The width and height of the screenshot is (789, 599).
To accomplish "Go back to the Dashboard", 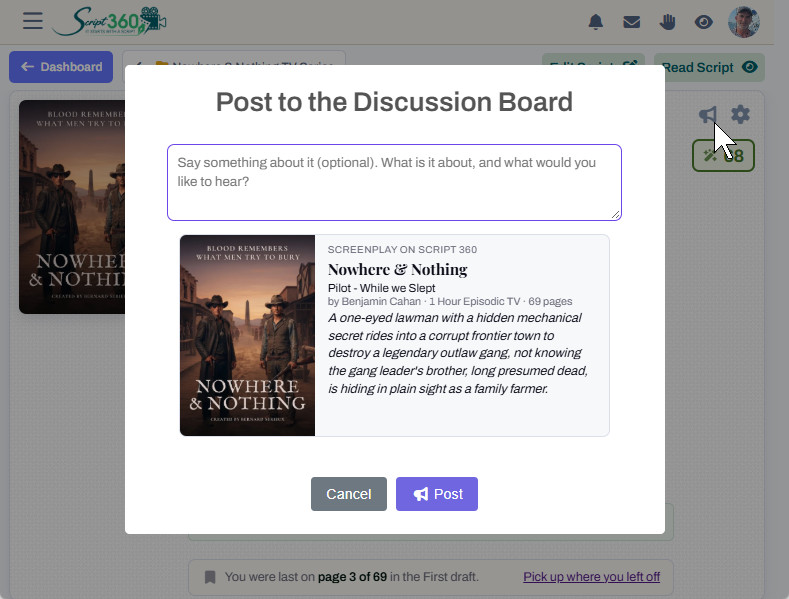I will [61, 67].
